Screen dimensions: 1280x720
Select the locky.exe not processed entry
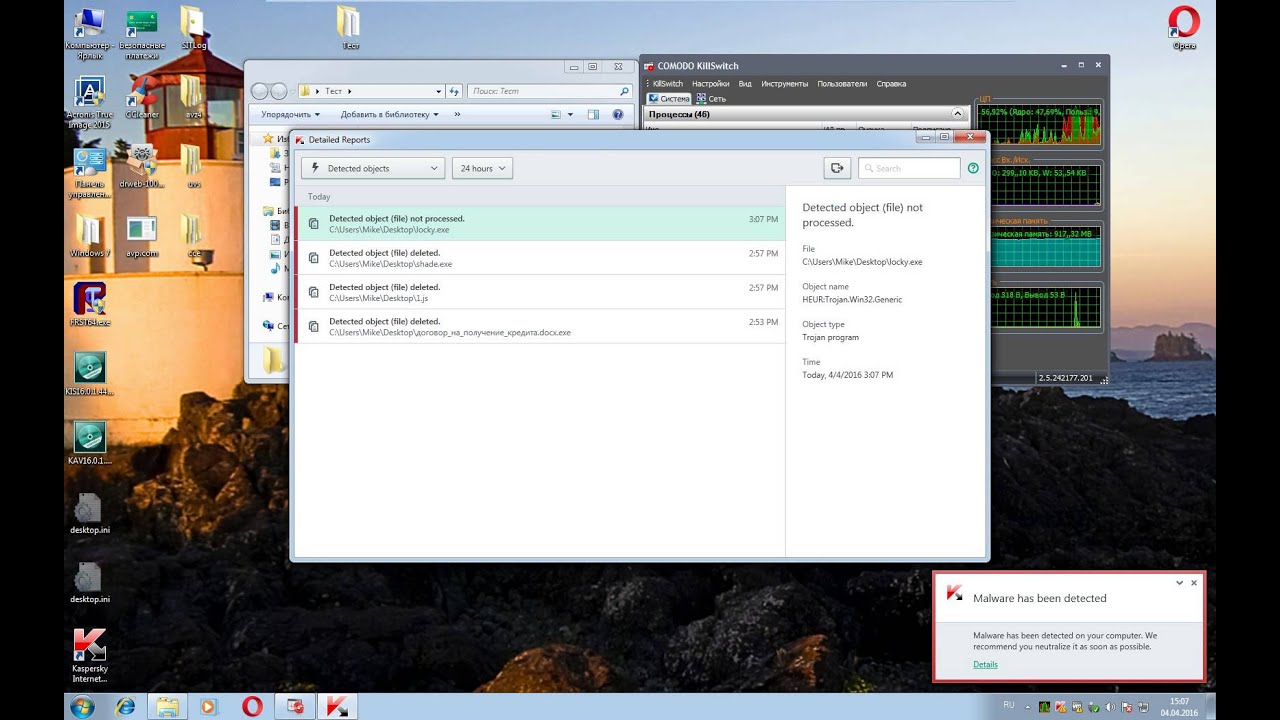coord(539,224)
